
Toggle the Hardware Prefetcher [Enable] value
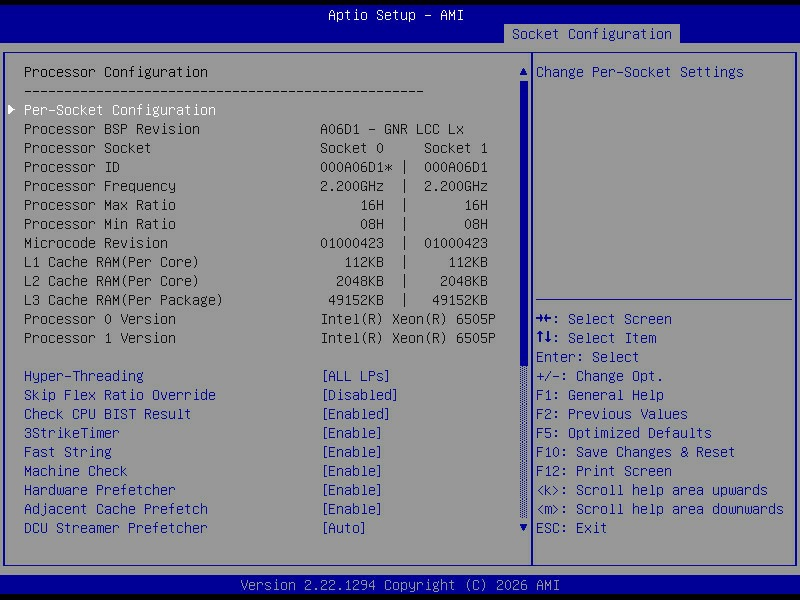click(352, 490)
